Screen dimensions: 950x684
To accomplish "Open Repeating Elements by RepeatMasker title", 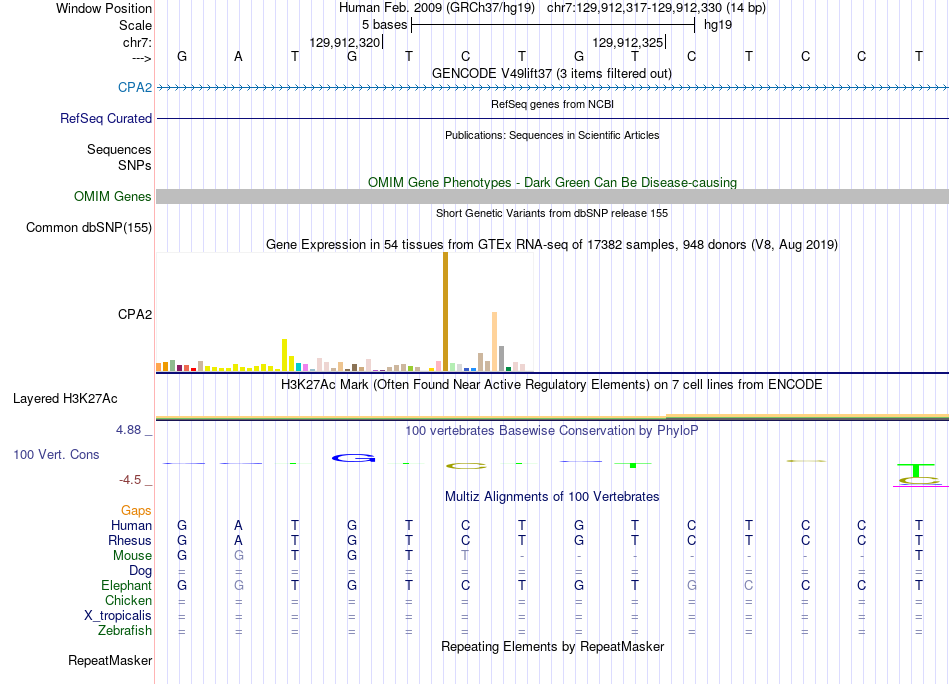I will click(552, 646).
